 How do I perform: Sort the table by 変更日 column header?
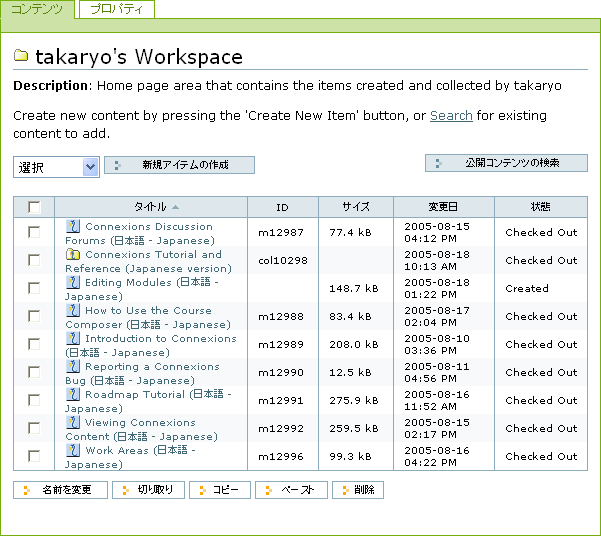click(x=443, y=207)
